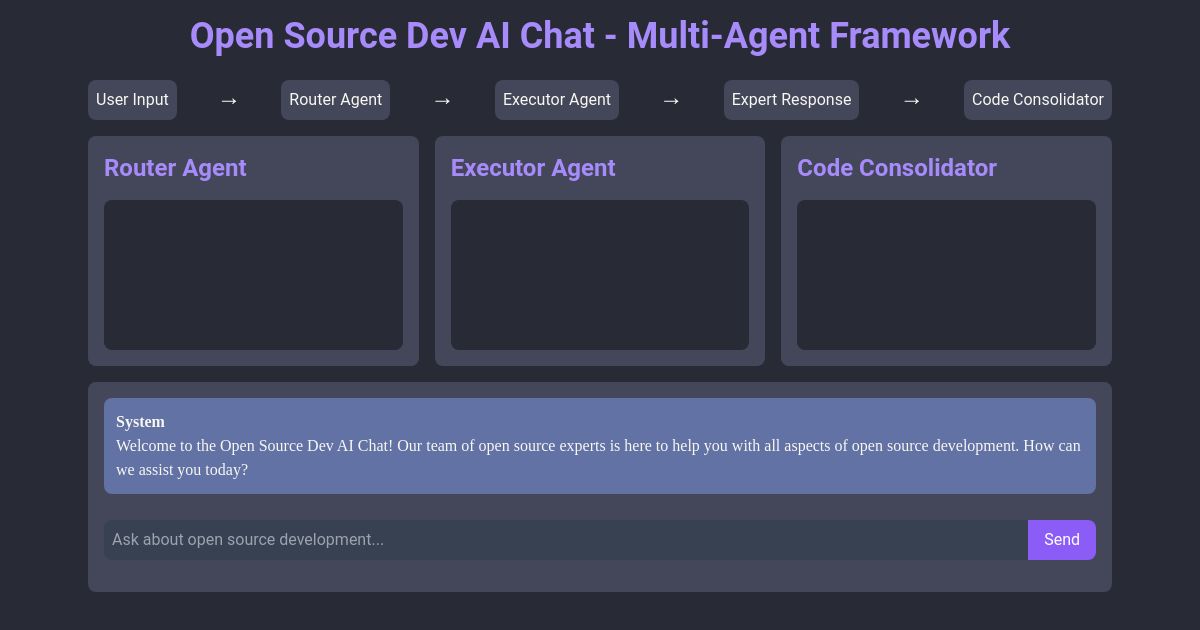The width and height of the screenshot is (1200, 630).
Task: Select the Expert Response workflow step
Action: [791, 100]
